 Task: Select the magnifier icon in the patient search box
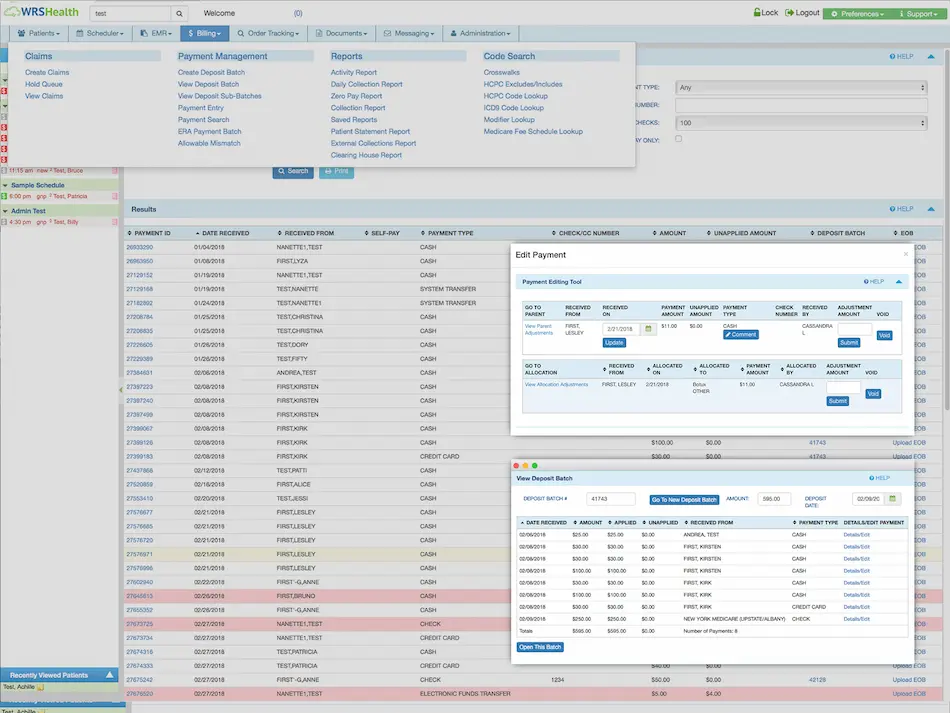178,15
